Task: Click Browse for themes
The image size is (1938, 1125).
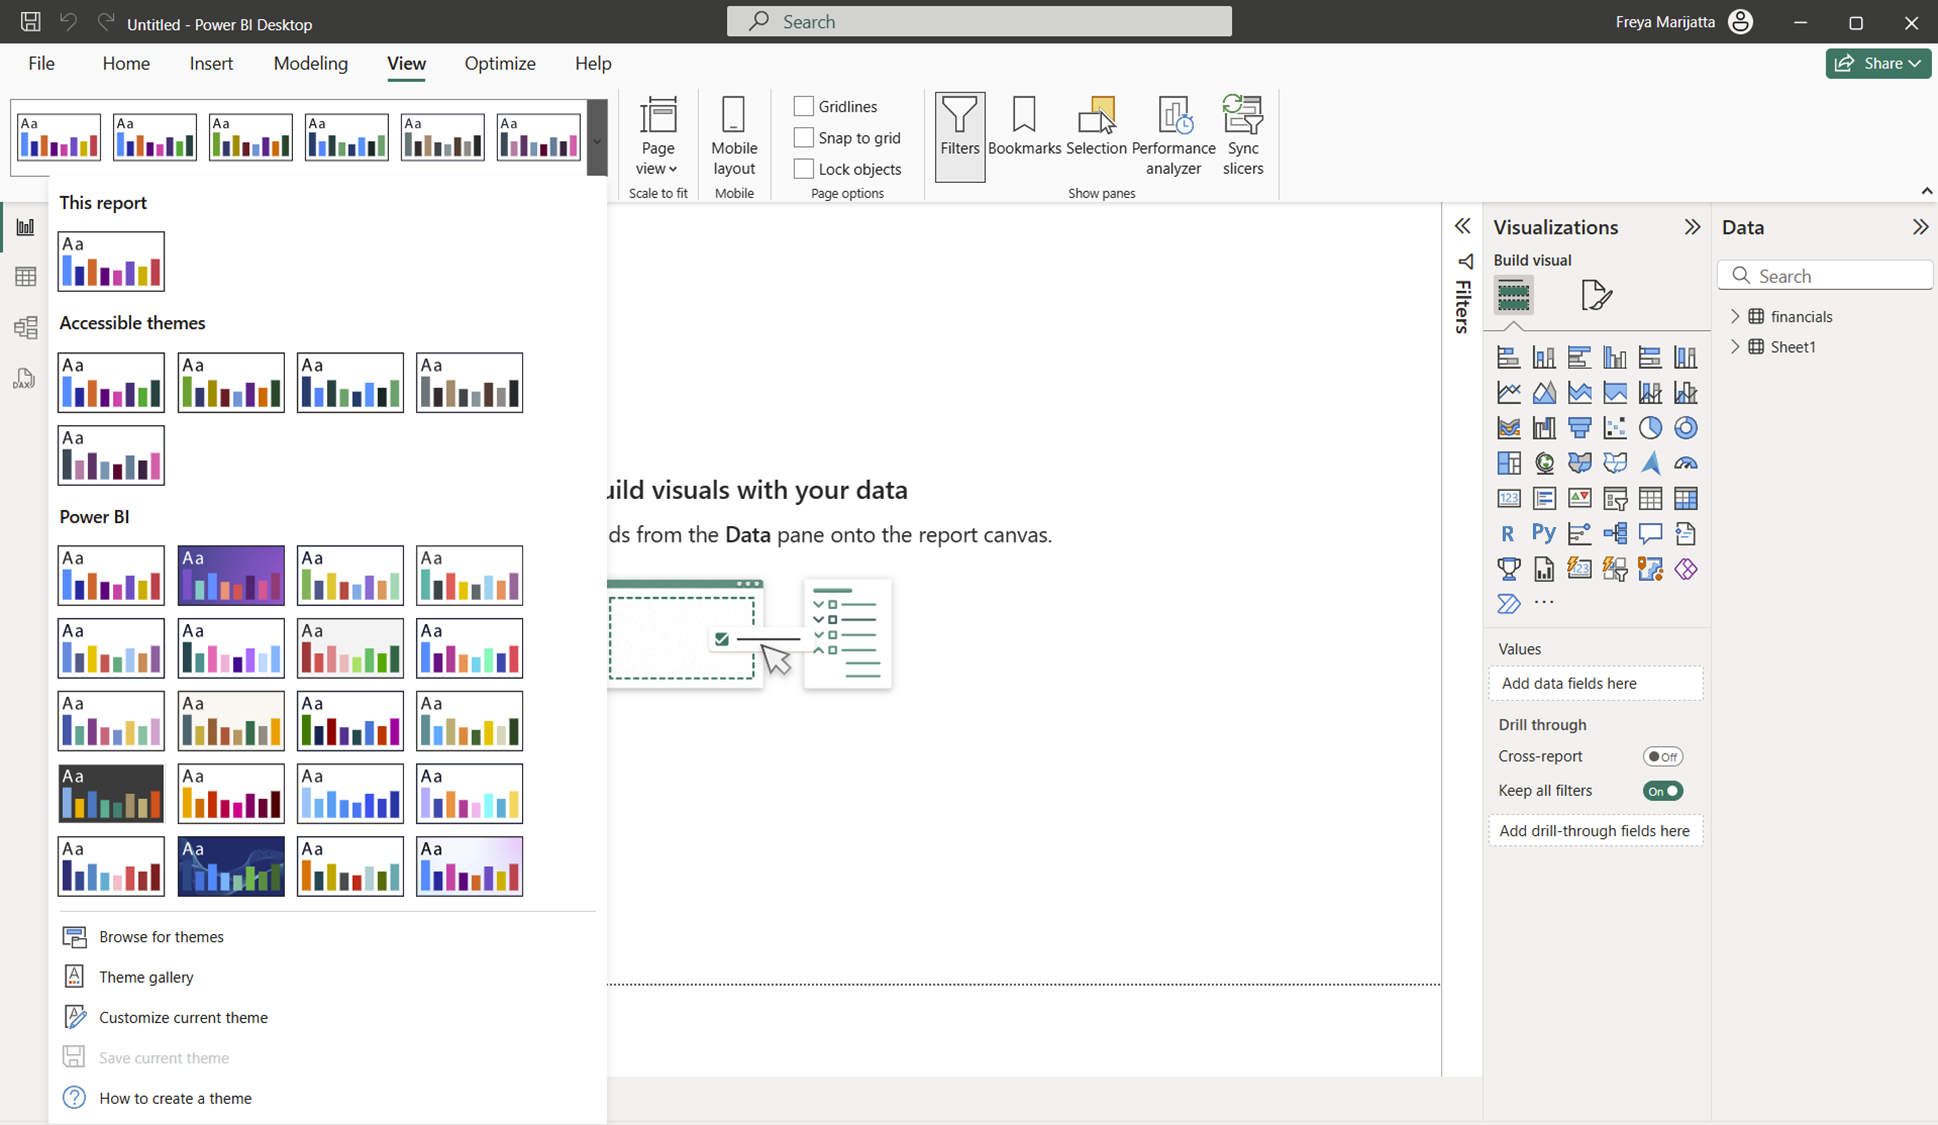Action: [161, 937]
